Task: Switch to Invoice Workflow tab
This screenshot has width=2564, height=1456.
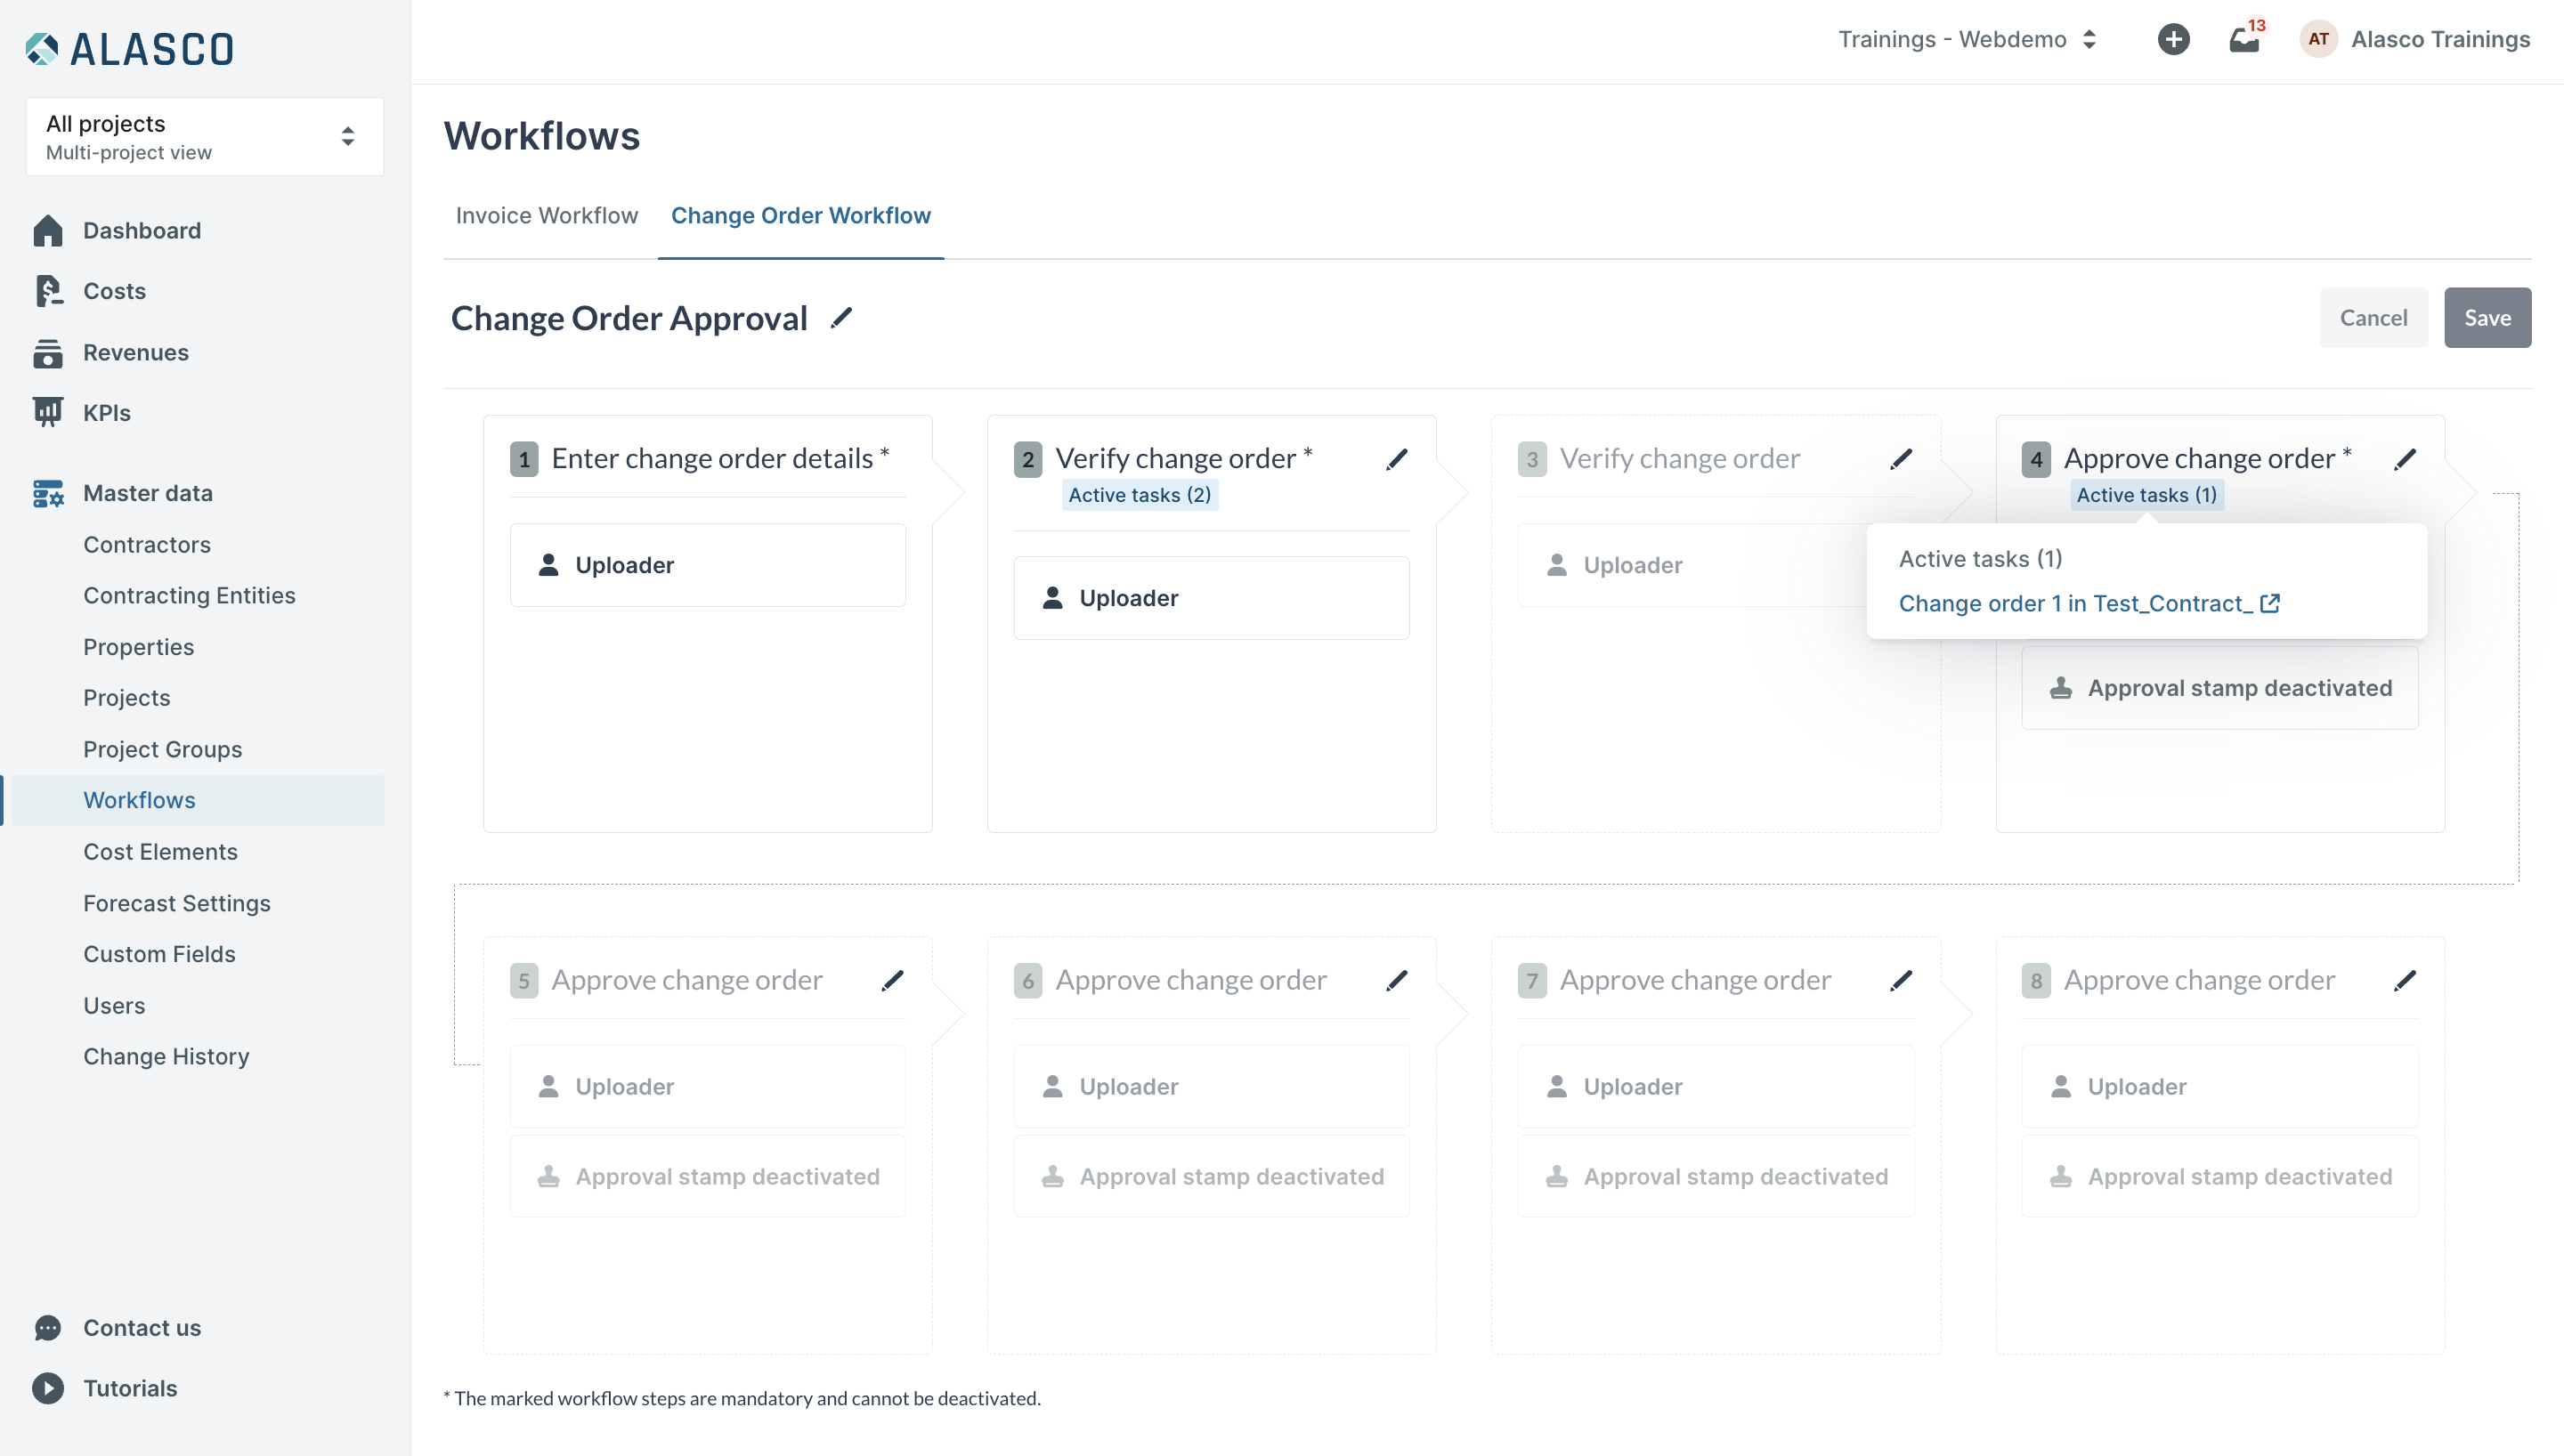Action: tap(547, 216)
